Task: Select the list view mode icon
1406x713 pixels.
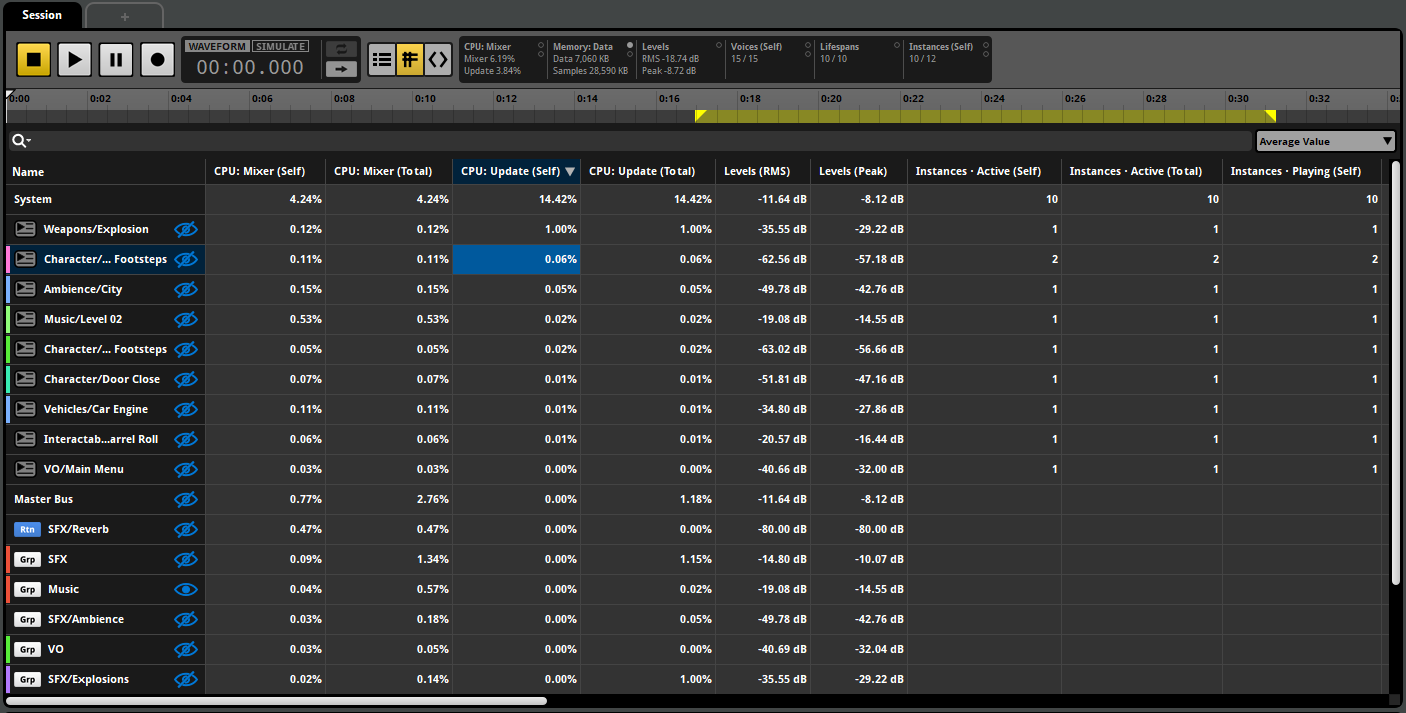Action: pyautogui.click(x=382, y=59)
